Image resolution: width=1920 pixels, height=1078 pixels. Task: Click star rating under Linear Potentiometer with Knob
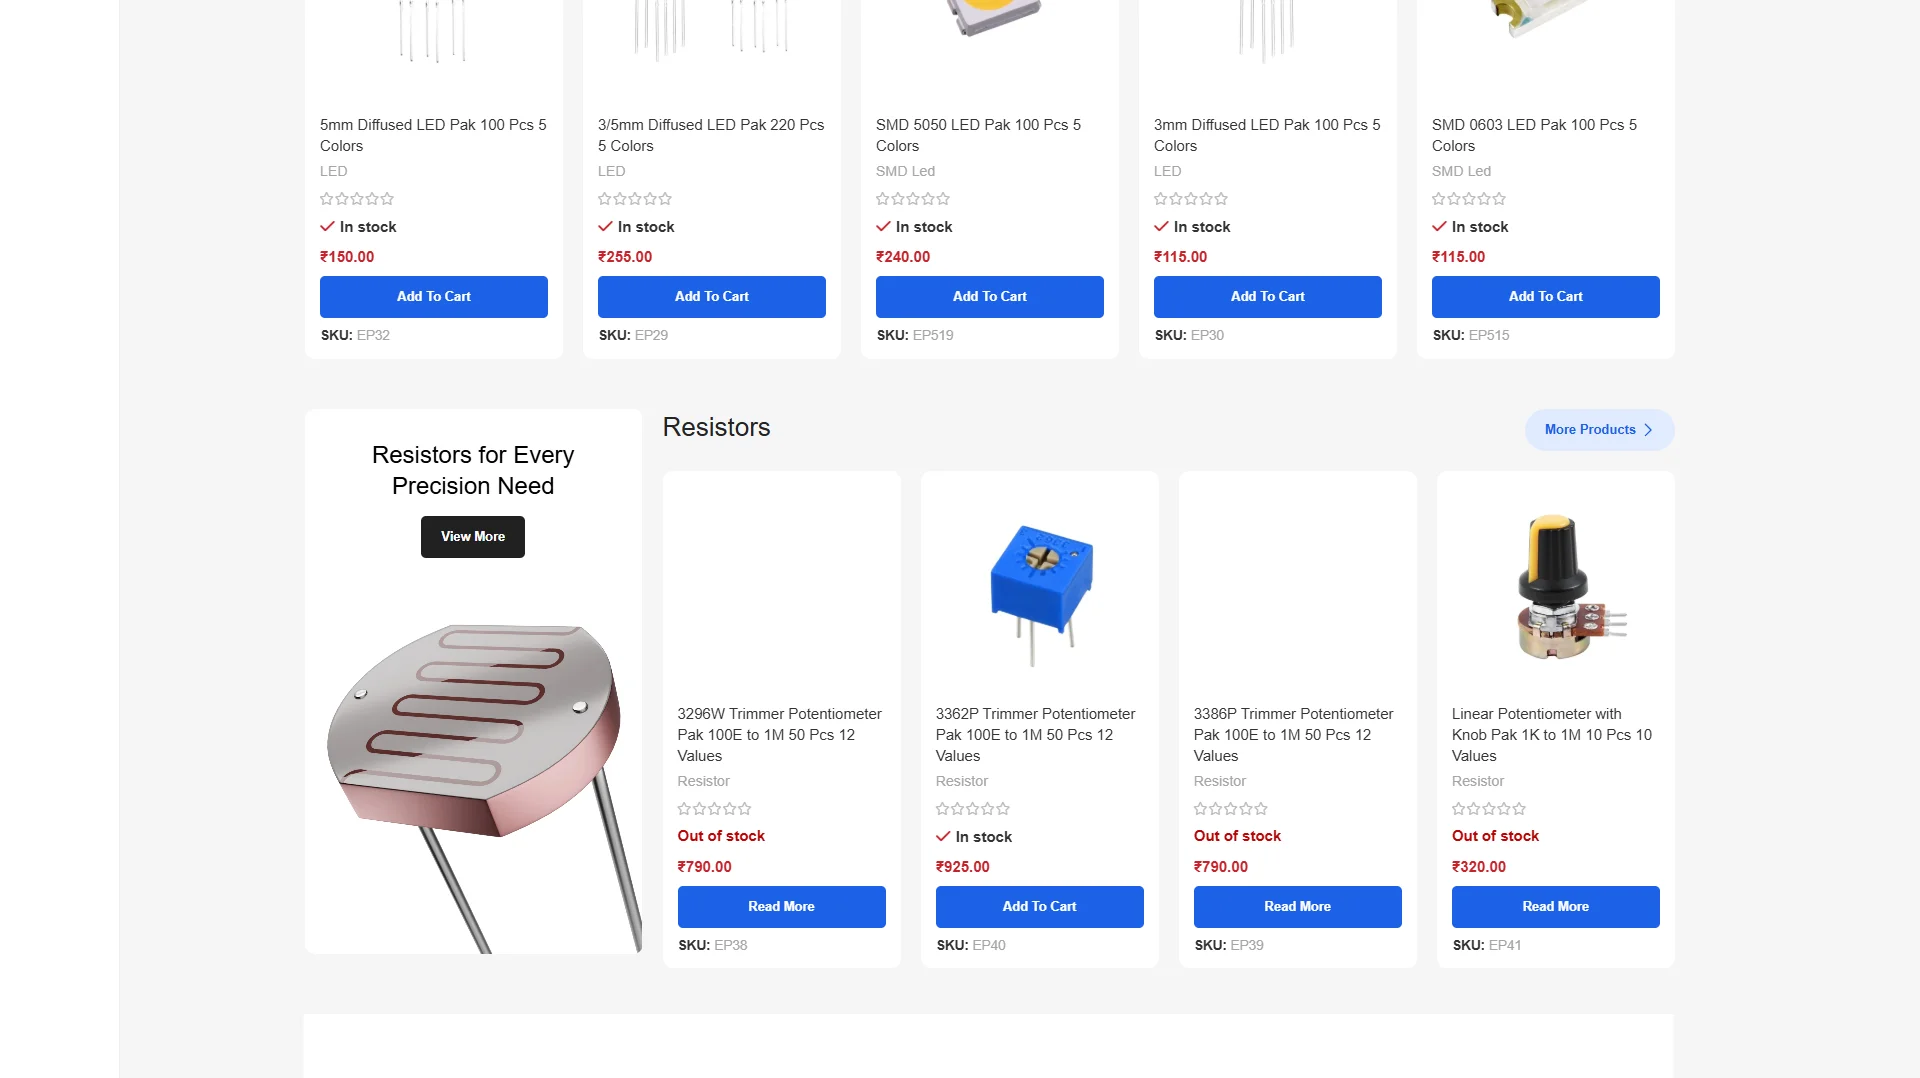[1489, 809]
